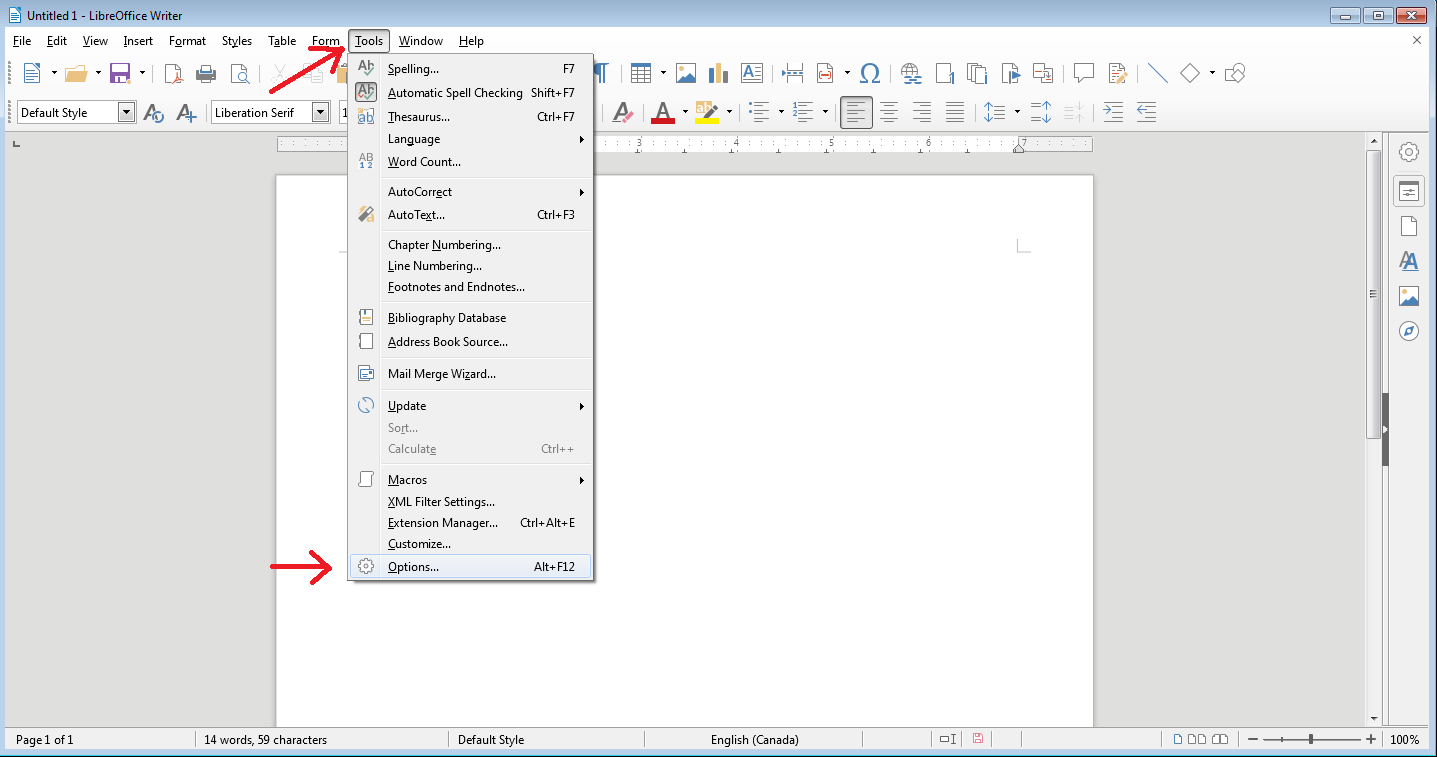Toggle right paragraph alignment
This screenshot has width=1437, height=757.
[x=922, y=113]
